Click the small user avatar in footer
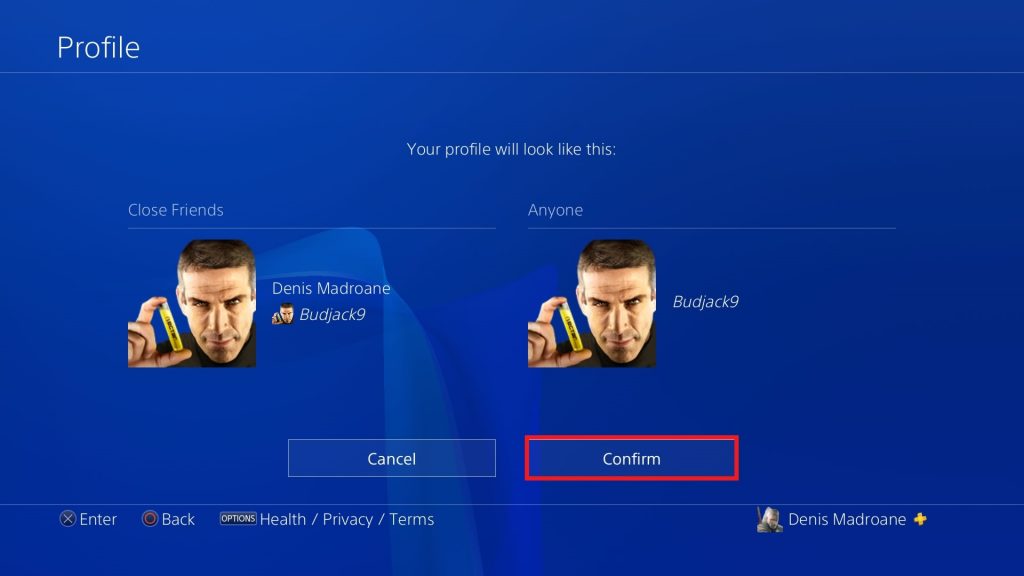Image resolution: width=1024 pixels, height=576 pixels. pos(769,520)
